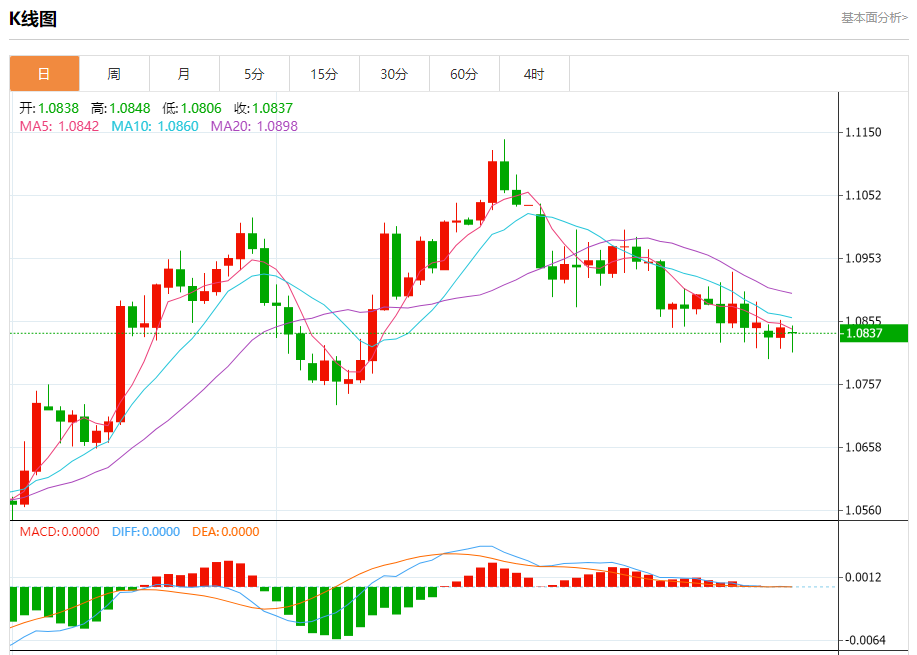Click the MA20 indicator label
The width and height of the screenshot is (917, 655).
[253, 126]
